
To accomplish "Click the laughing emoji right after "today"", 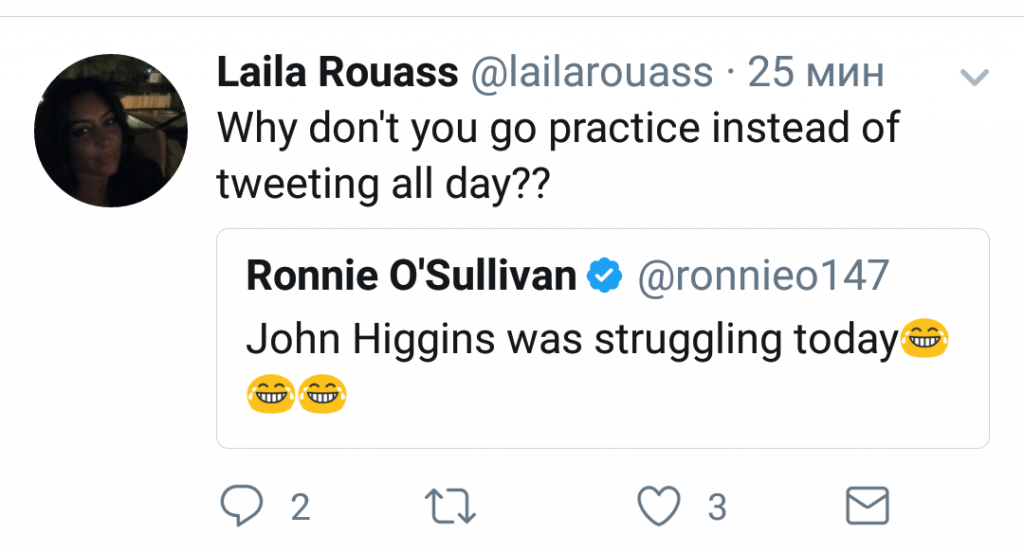I will (x=923, y=341).
